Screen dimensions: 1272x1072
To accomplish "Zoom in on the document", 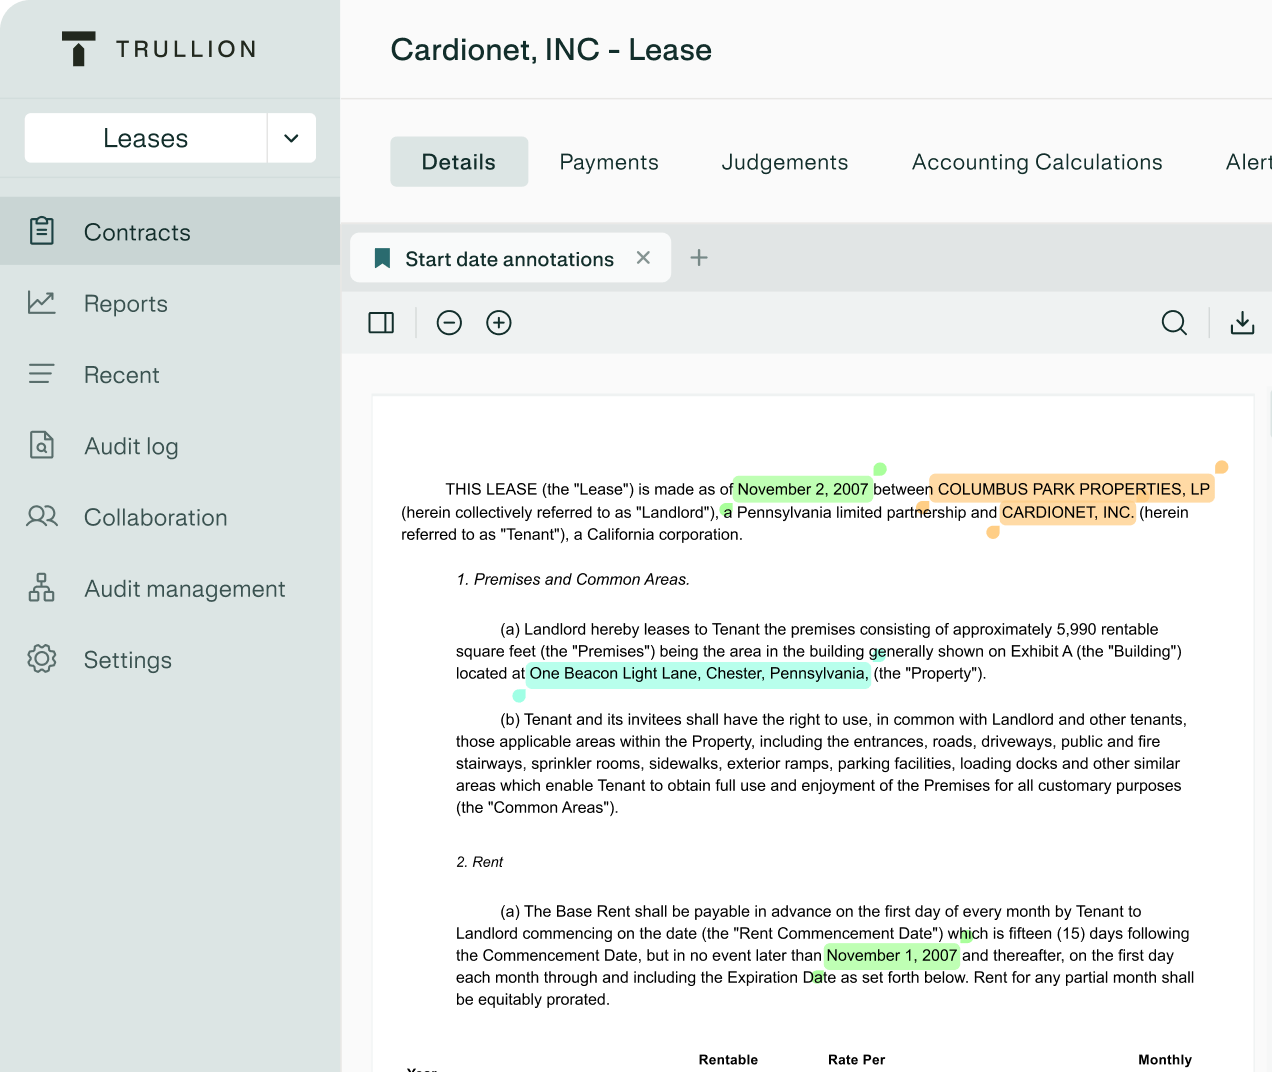I will (x=498, y=323).
